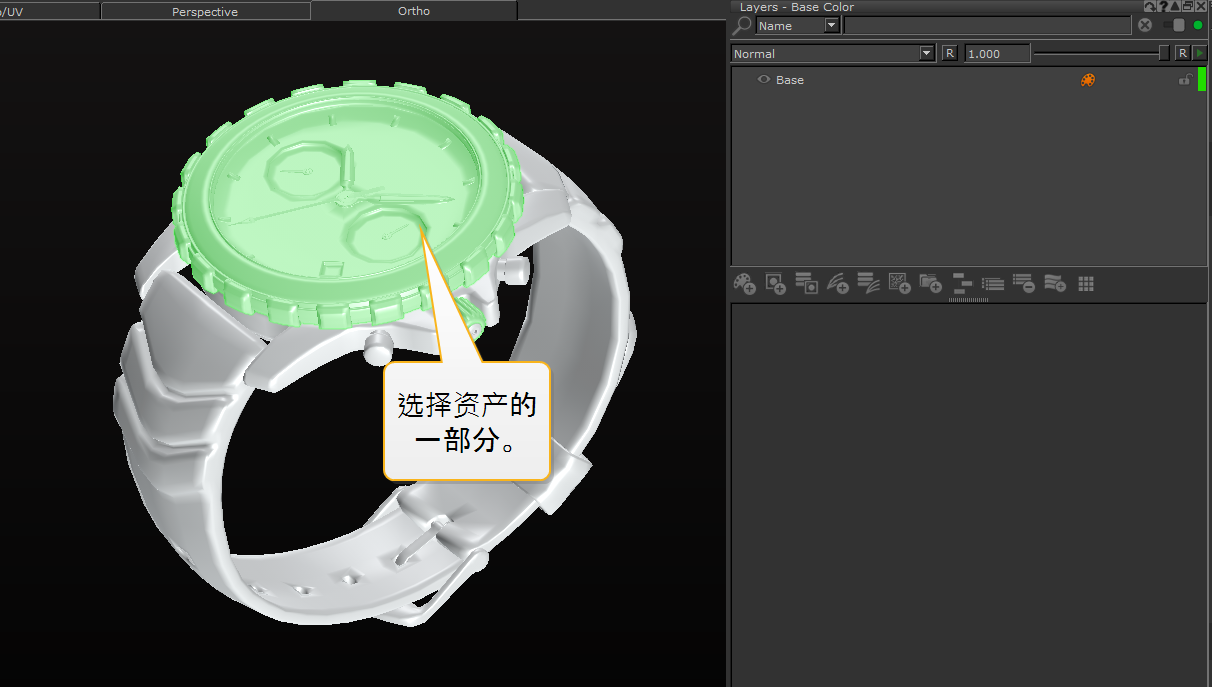Click the add layer group folder icon
The width and height of the screenshot is (1212, 687).
click(930, 284)
